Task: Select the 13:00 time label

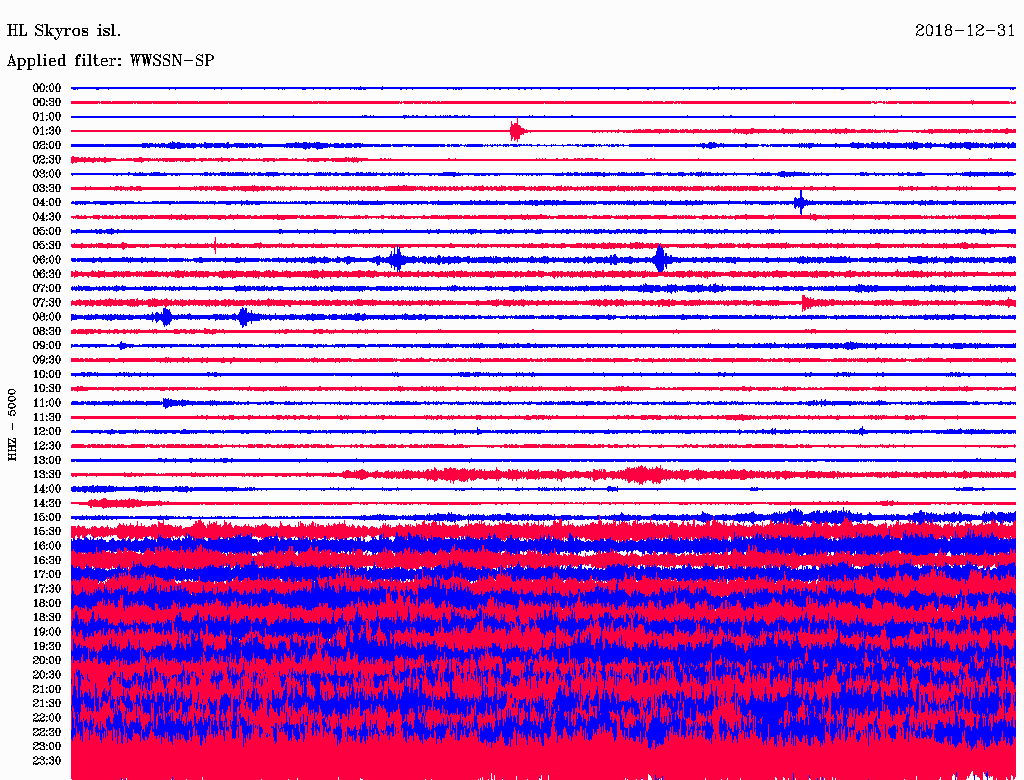Action: [47, 460]
